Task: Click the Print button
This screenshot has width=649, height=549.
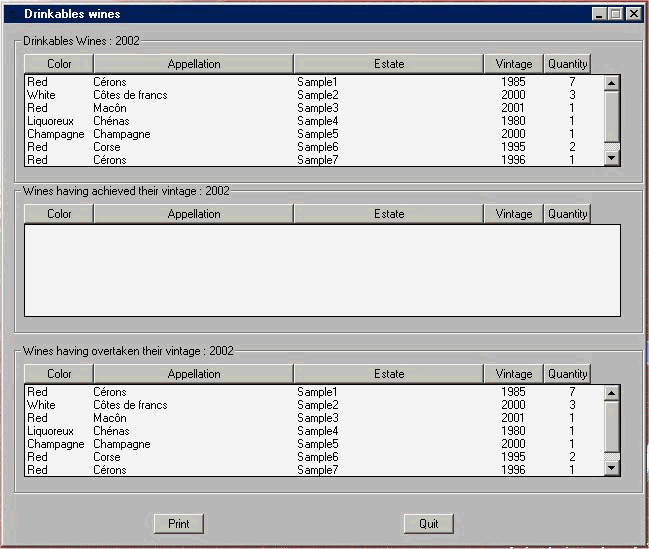Action: pyautogui.click(x=179, y=524)
